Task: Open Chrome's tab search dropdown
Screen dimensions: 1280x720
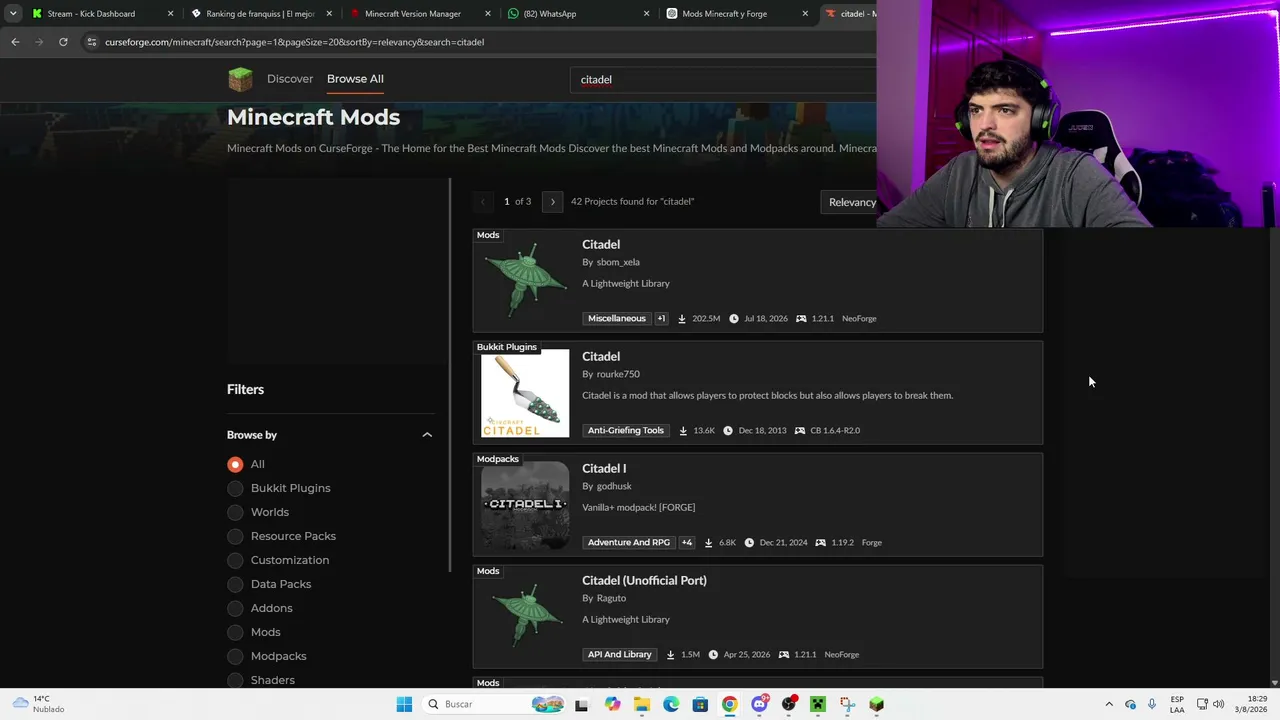Action: (x=13, y=14)
